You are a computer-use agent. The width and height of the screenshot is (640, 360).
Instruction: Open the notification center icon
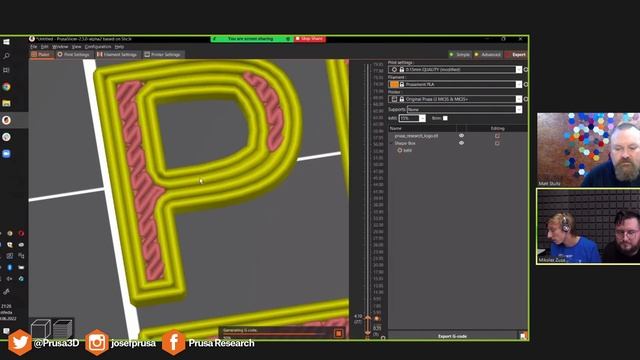tap(6, 331)
